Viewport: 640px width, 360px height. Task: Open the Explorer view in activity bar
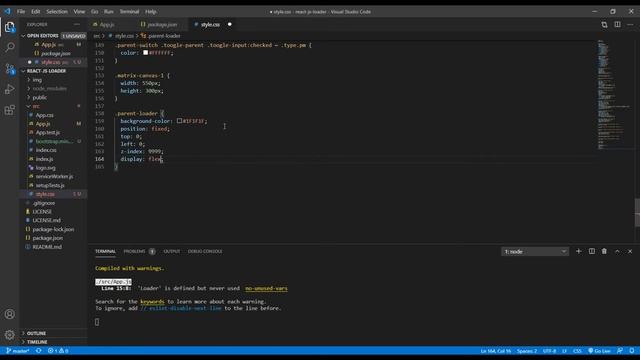pyautogui.click(x=10, y=27)
